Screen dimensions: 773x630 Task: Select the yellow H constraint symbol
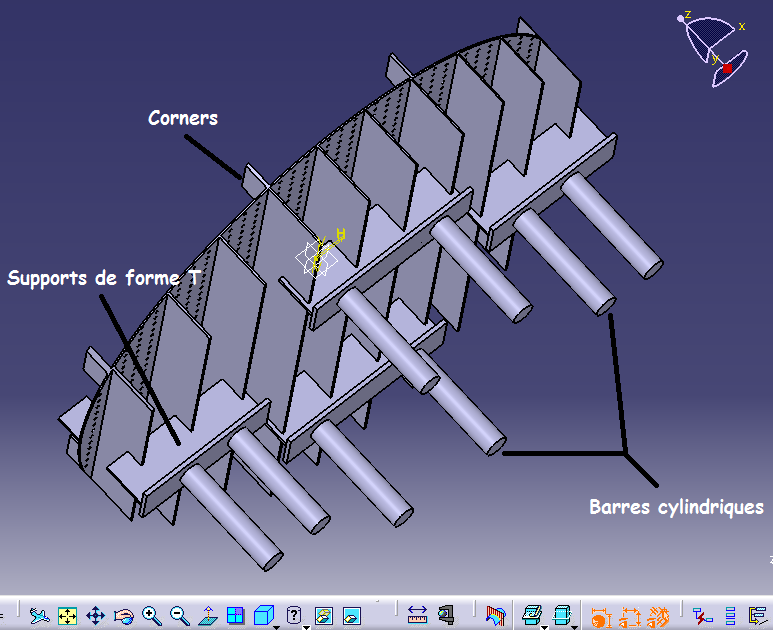point(340,234)
